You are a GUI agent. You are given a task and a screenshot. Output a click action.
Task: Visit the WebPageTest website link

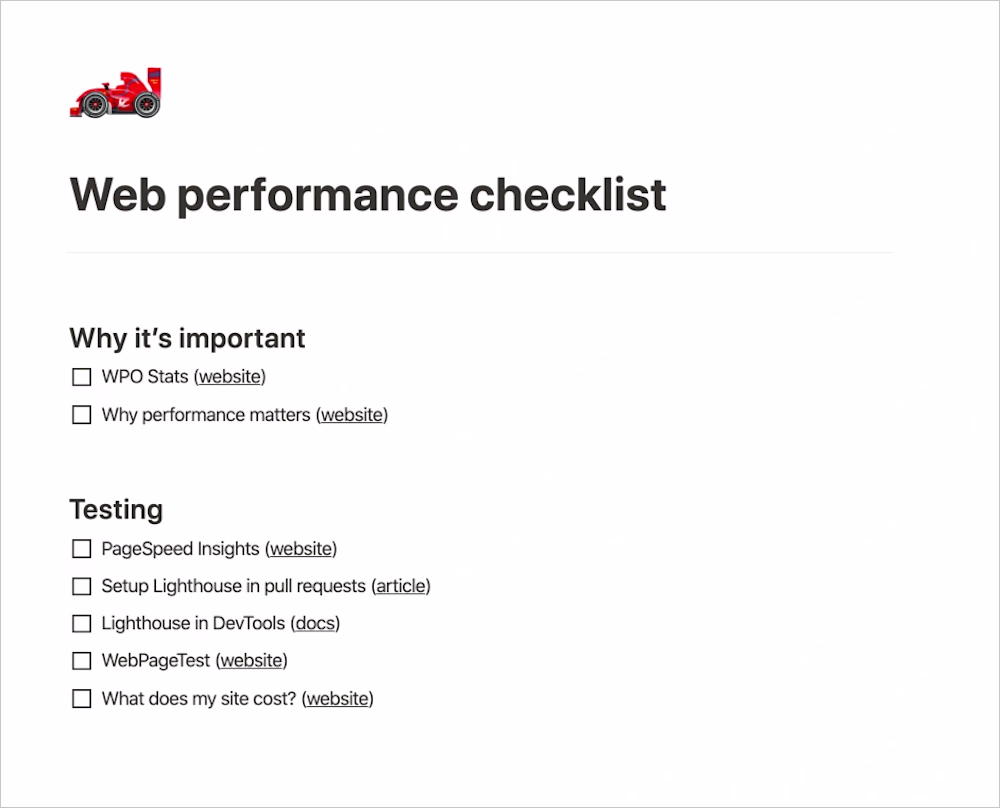[252, 661]
